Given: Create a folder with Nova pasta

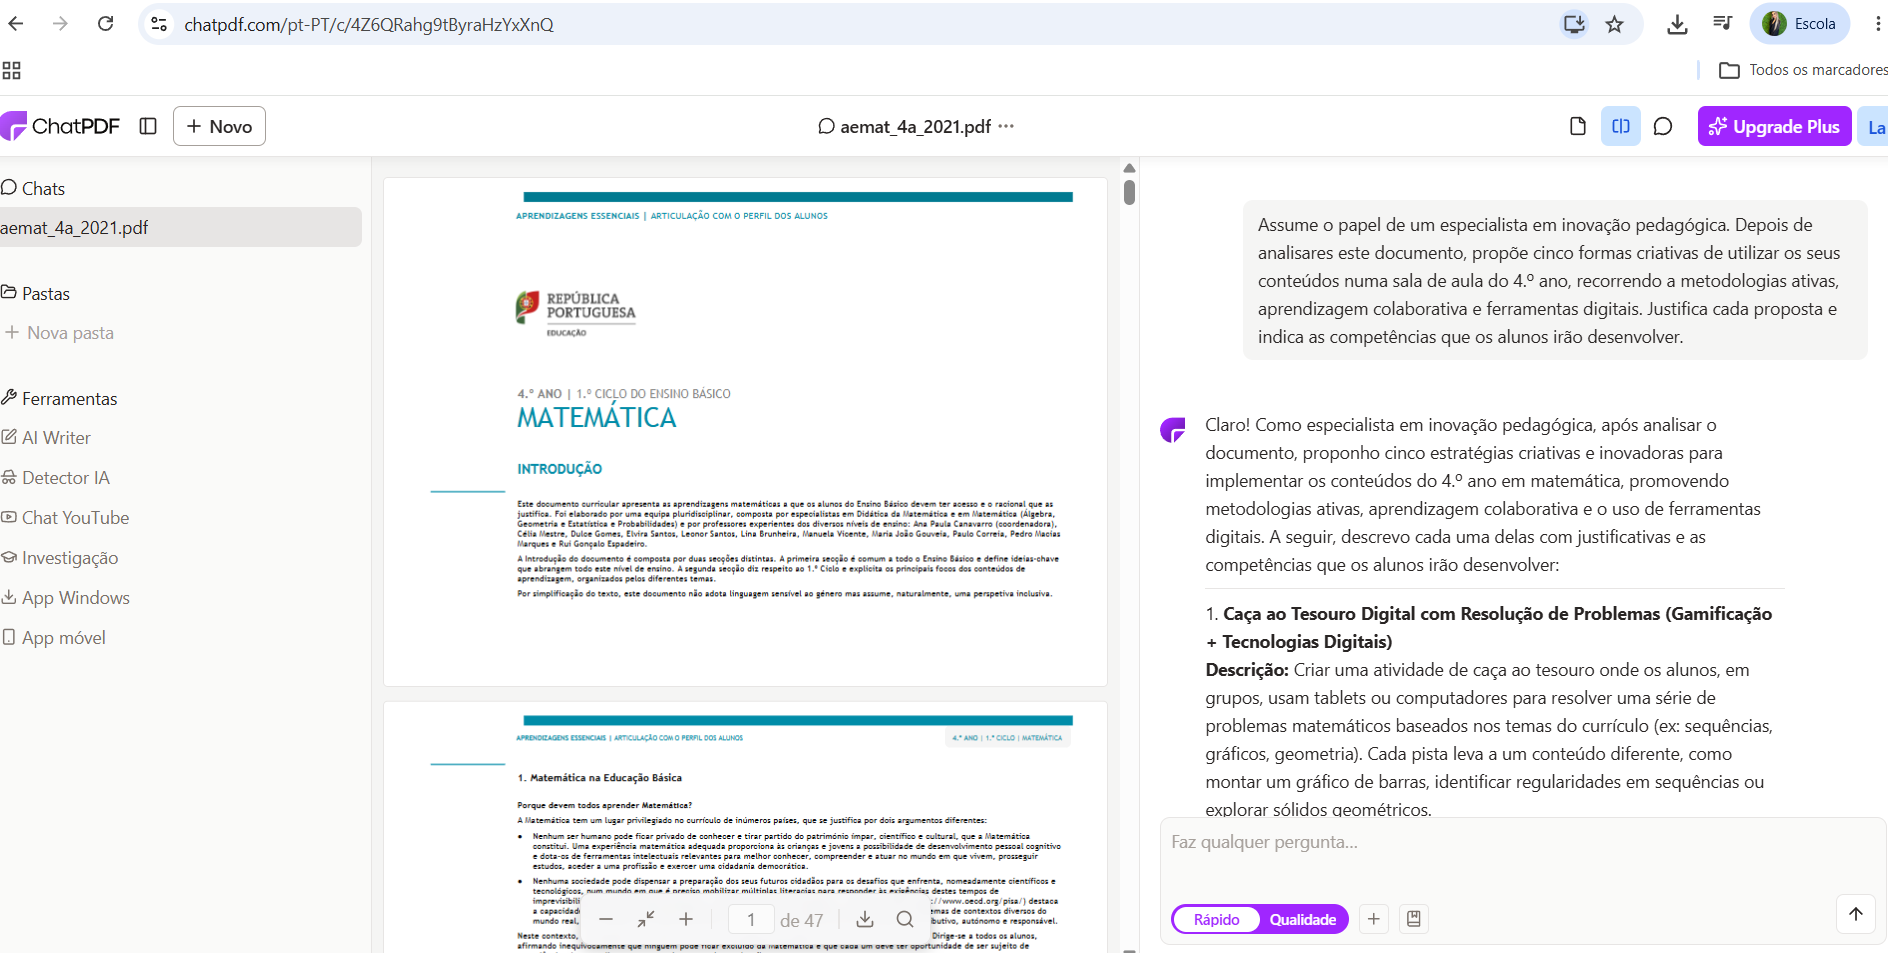Looking at the screenshot, I should 60,332.
